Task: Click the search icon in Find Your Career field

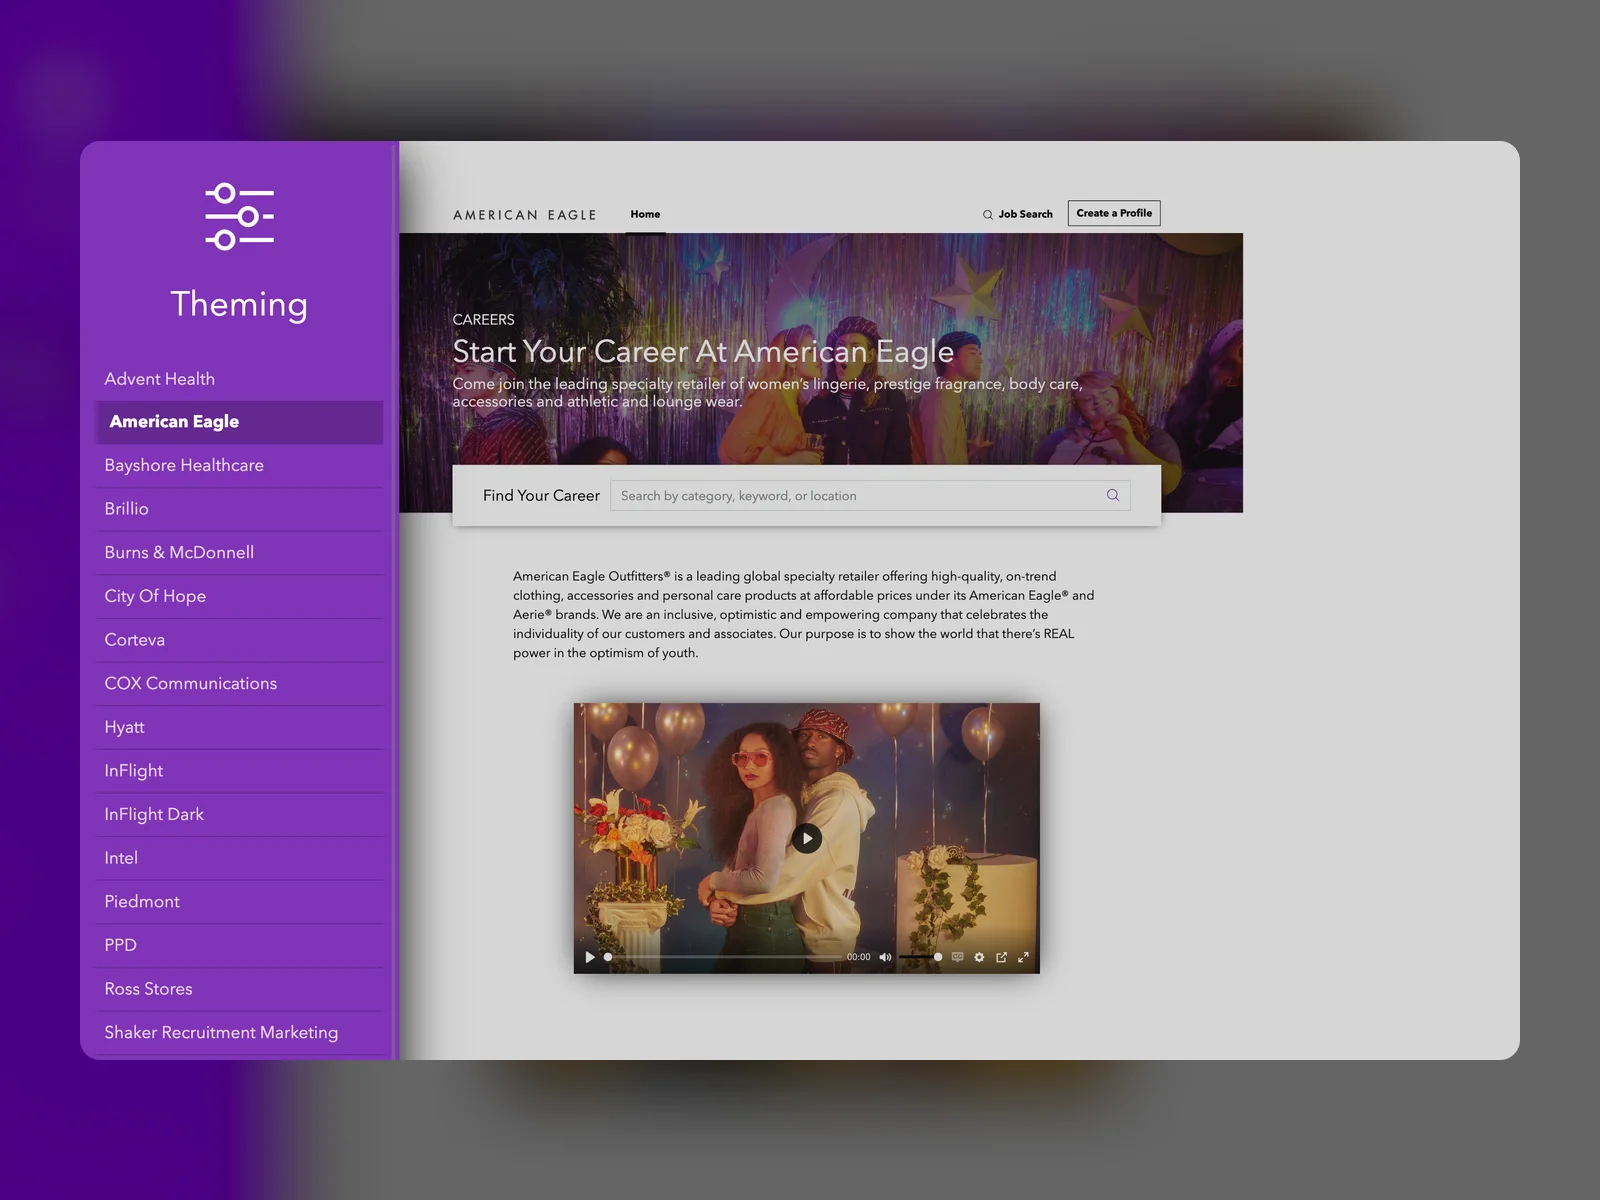Action: (x=1113, y=495)
